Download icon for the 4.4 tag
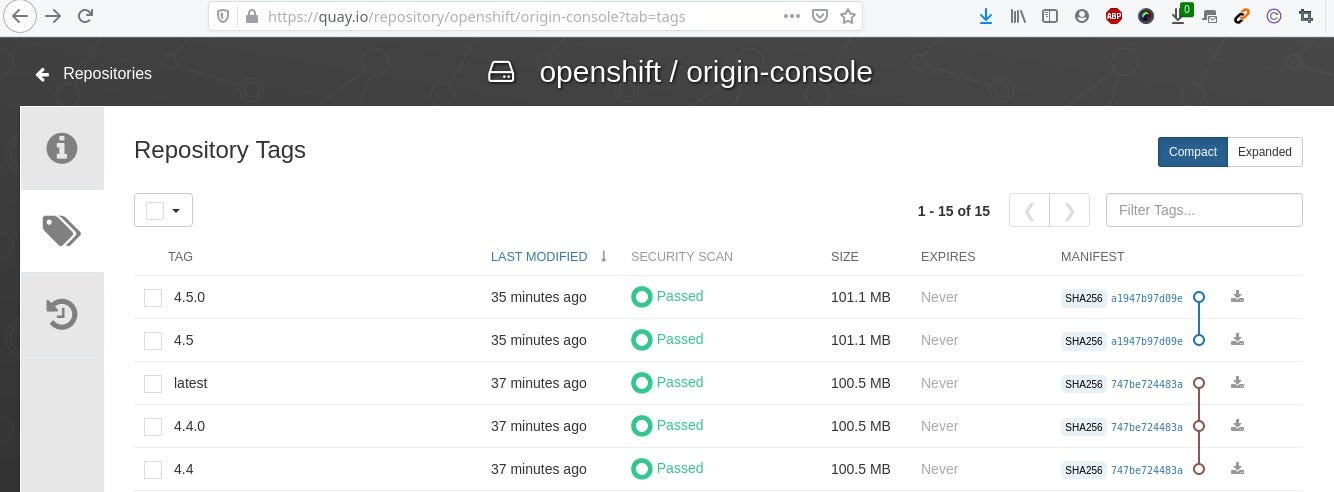 point(1237,469)
